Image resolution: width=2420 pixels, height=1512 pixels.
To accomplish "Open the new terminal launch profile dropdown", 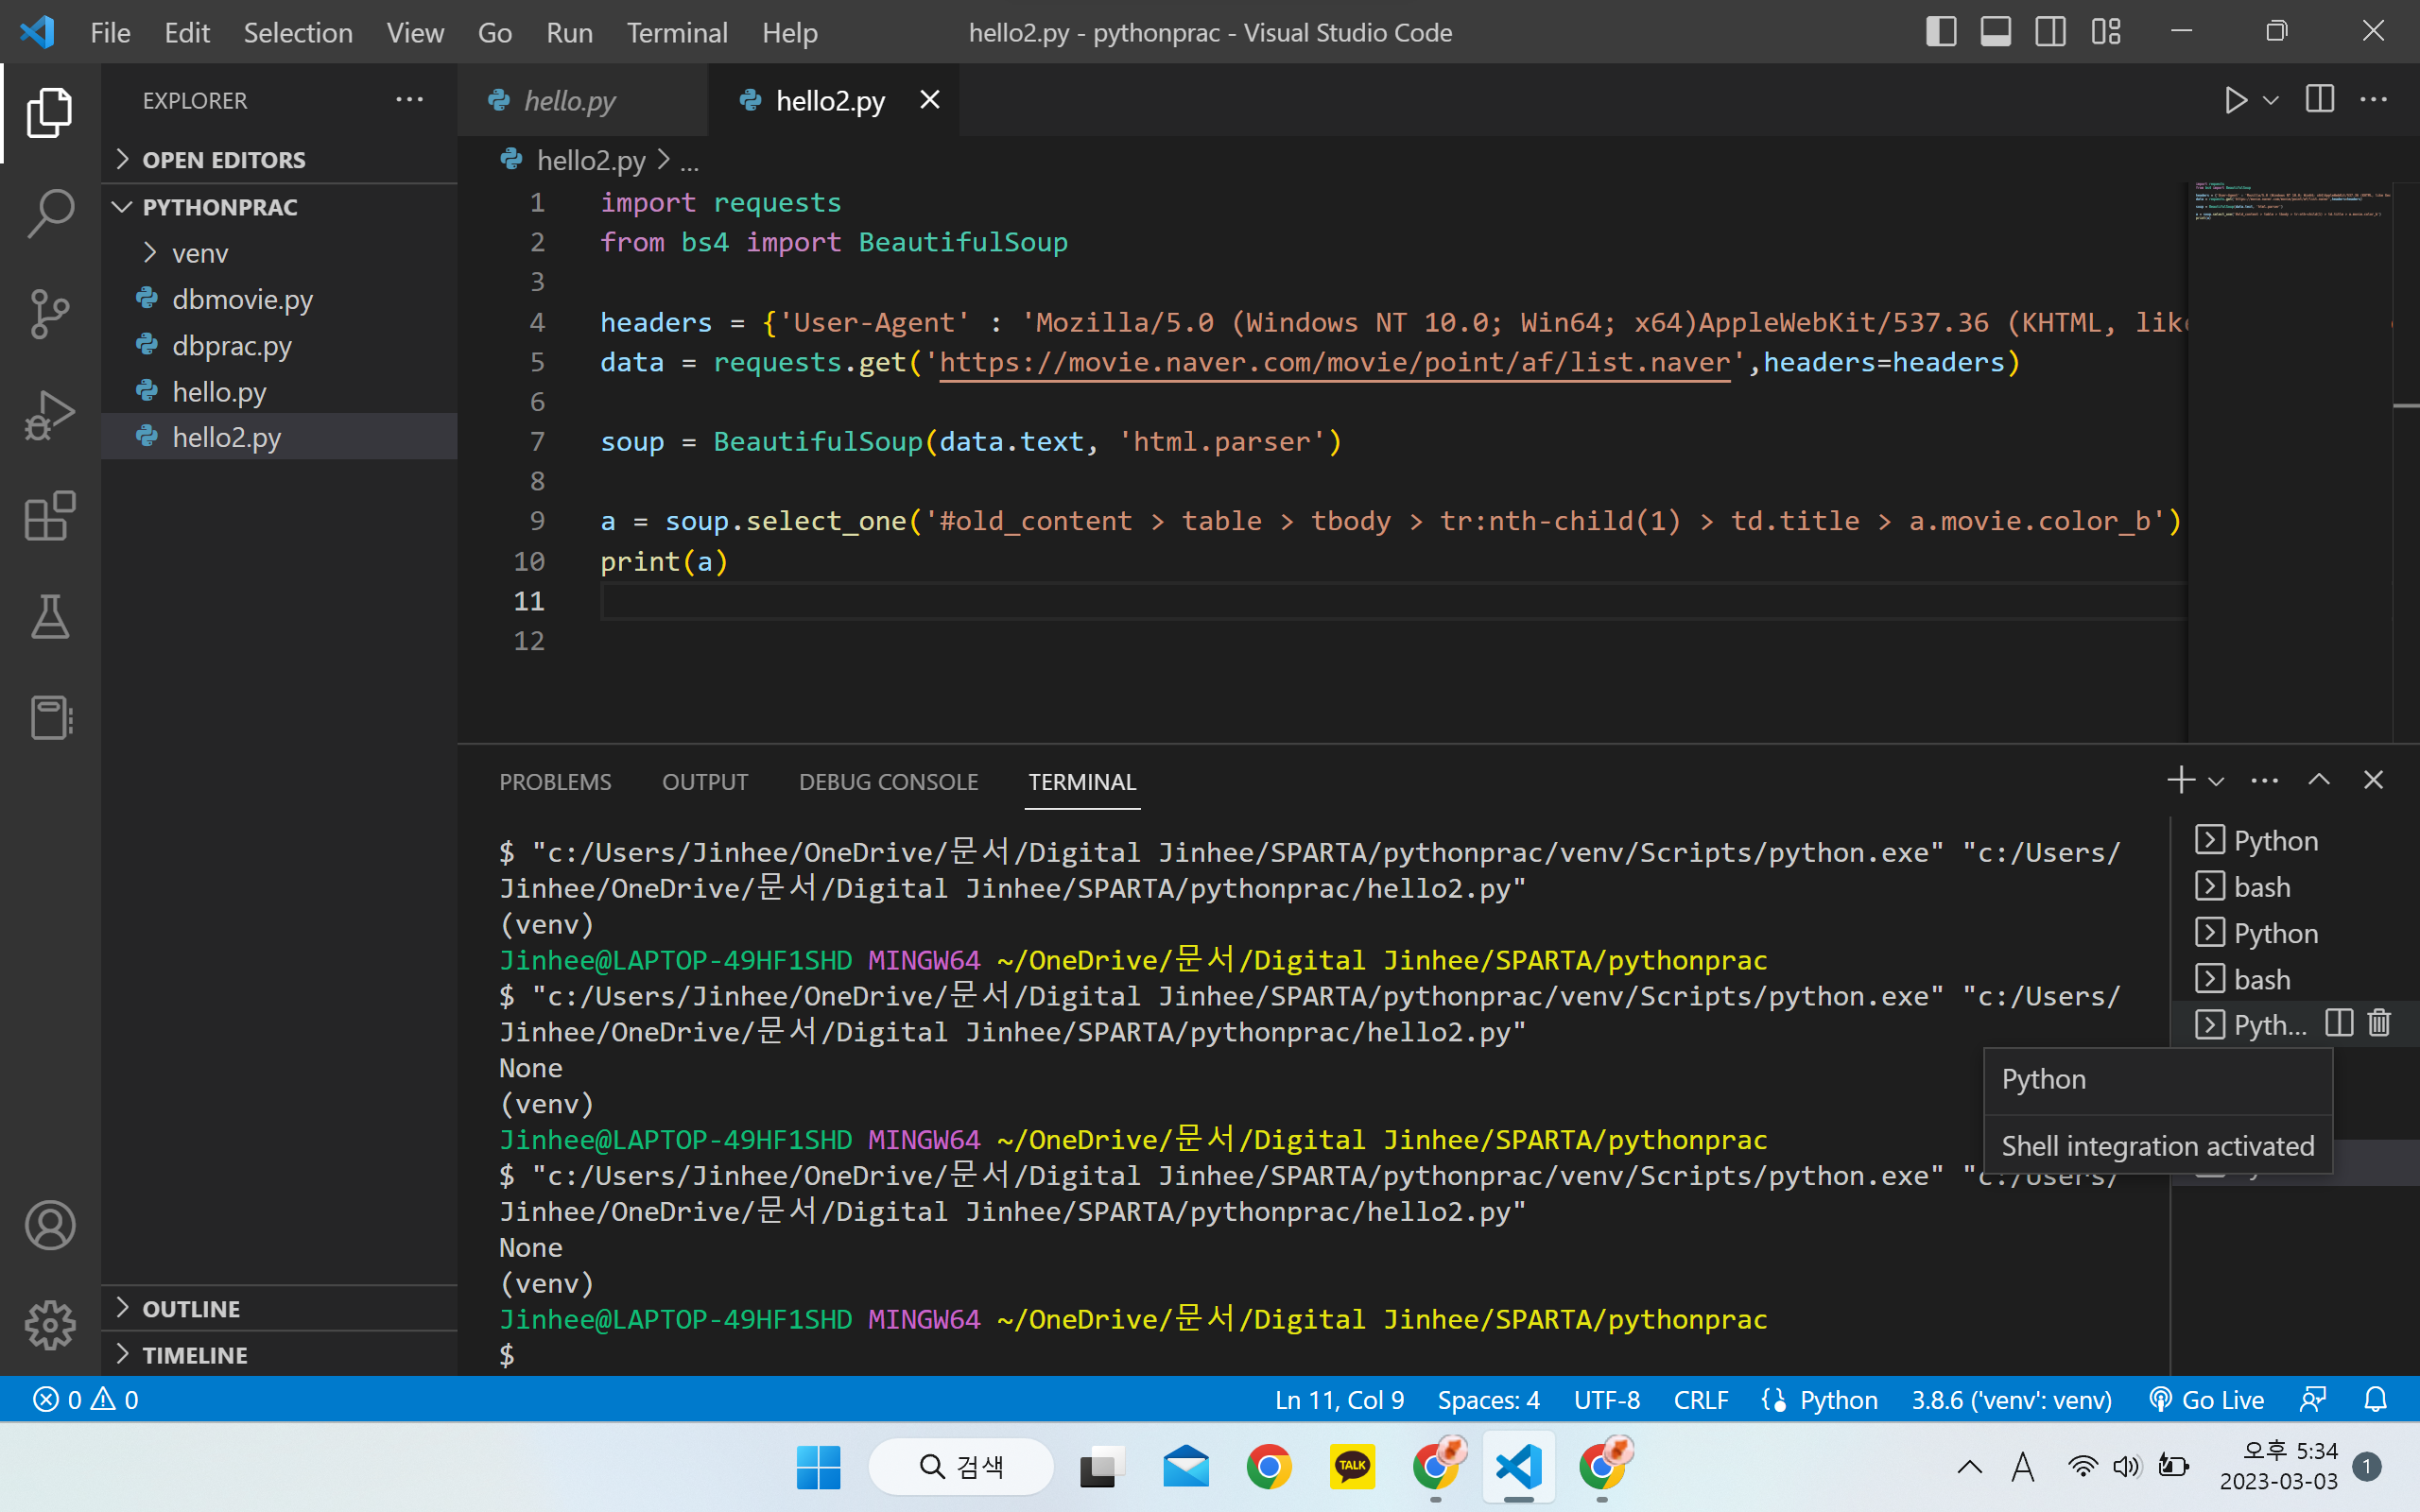I will tap(2216, 781).
